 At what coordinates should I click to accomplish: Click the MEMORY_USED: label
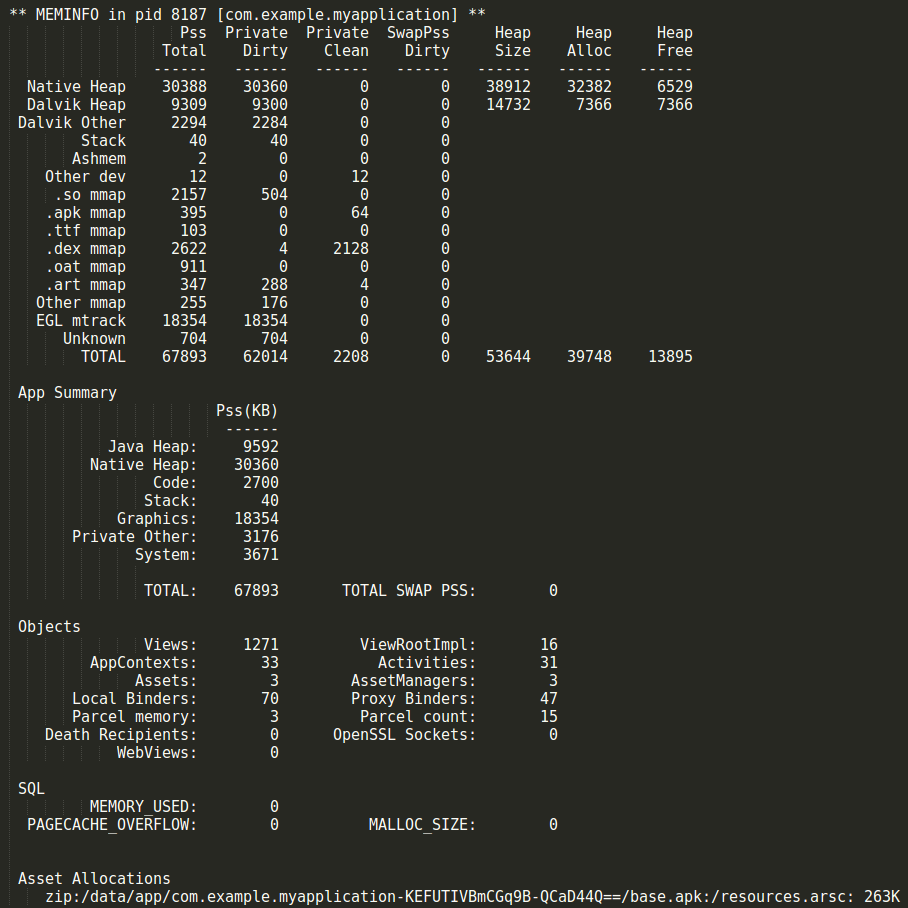(144, 807)
